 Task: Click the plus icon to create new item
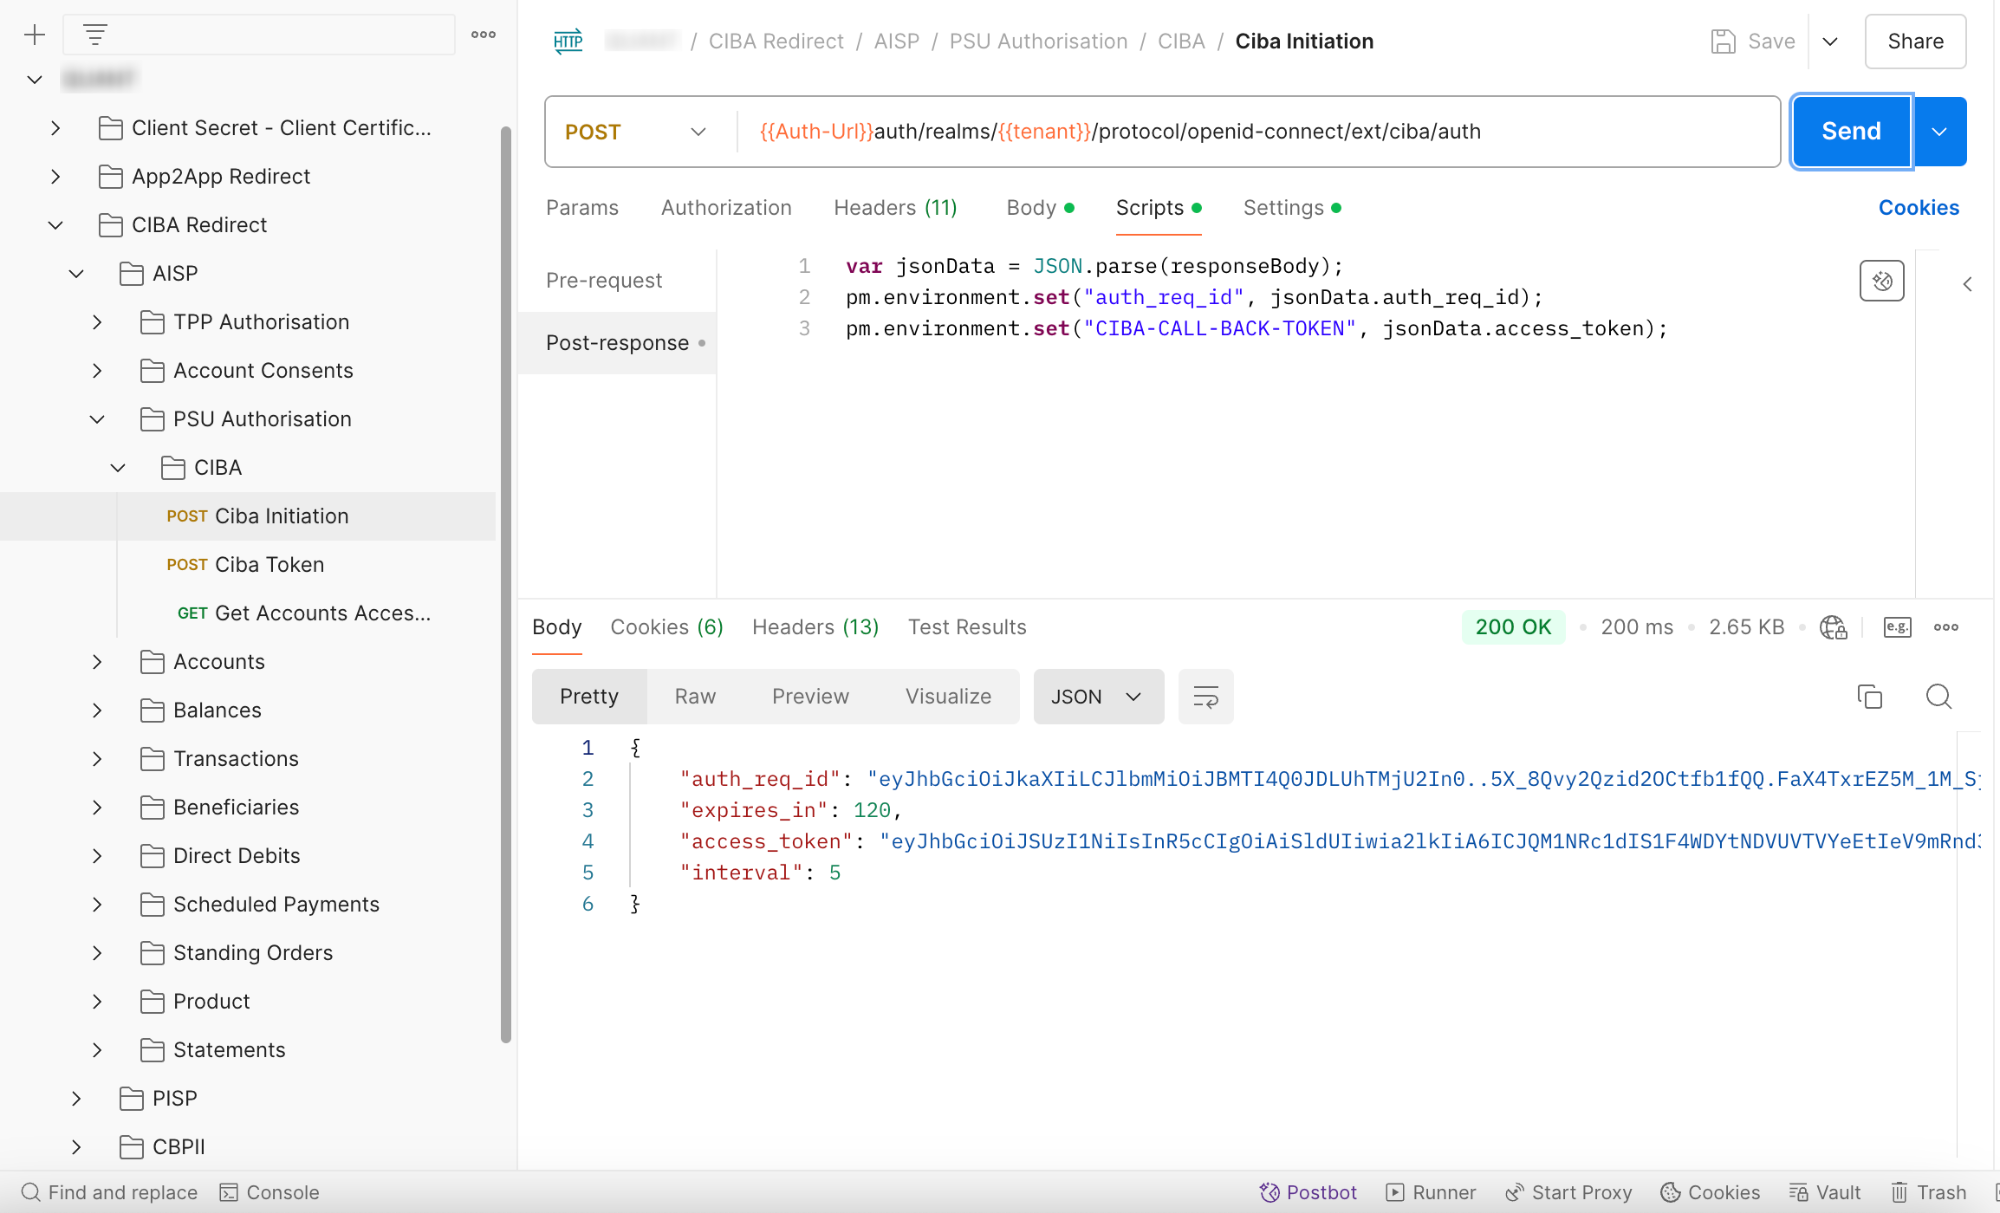coord(35,35)
